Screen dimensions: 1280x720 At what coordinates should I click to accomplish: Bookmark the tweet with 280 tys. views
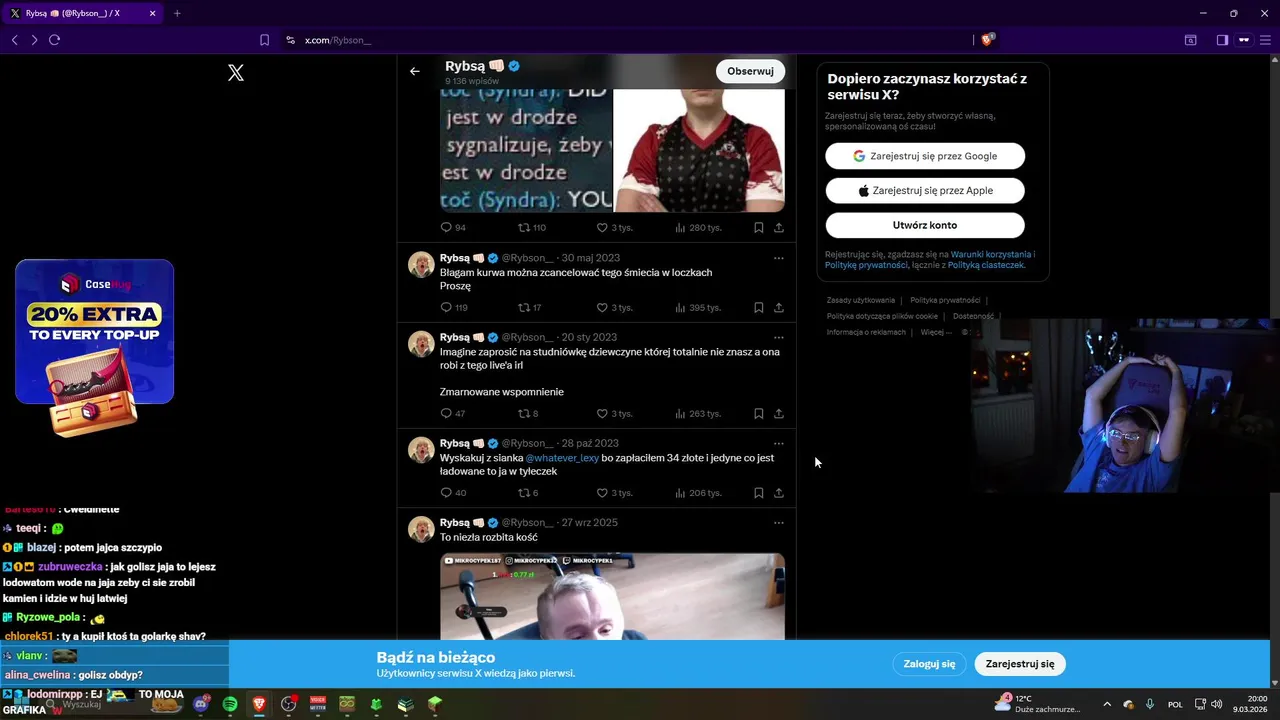click(x=759, y=227)
